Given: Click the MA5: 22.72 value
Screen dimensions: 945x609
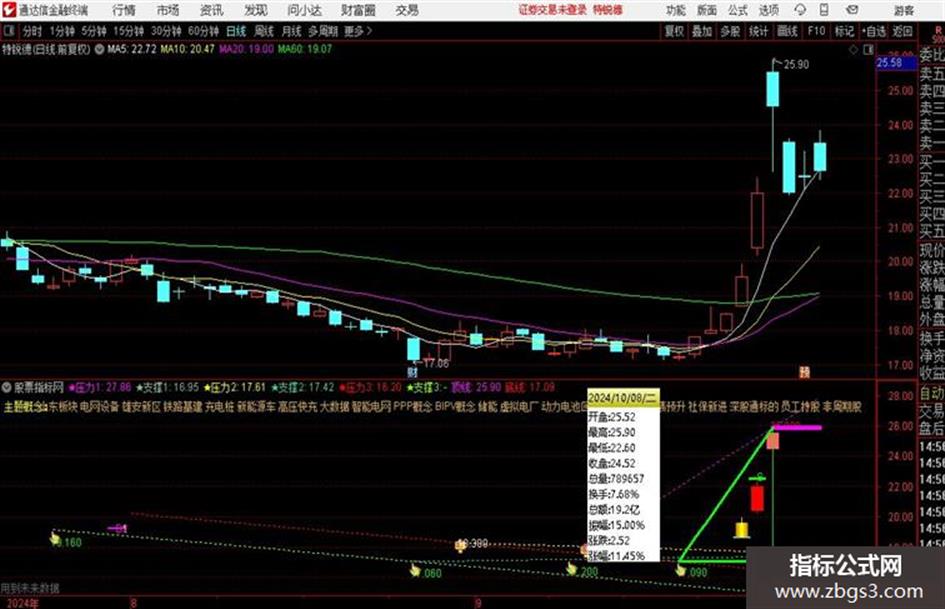Looking at the screenshot, I should (x=132, y=49).
